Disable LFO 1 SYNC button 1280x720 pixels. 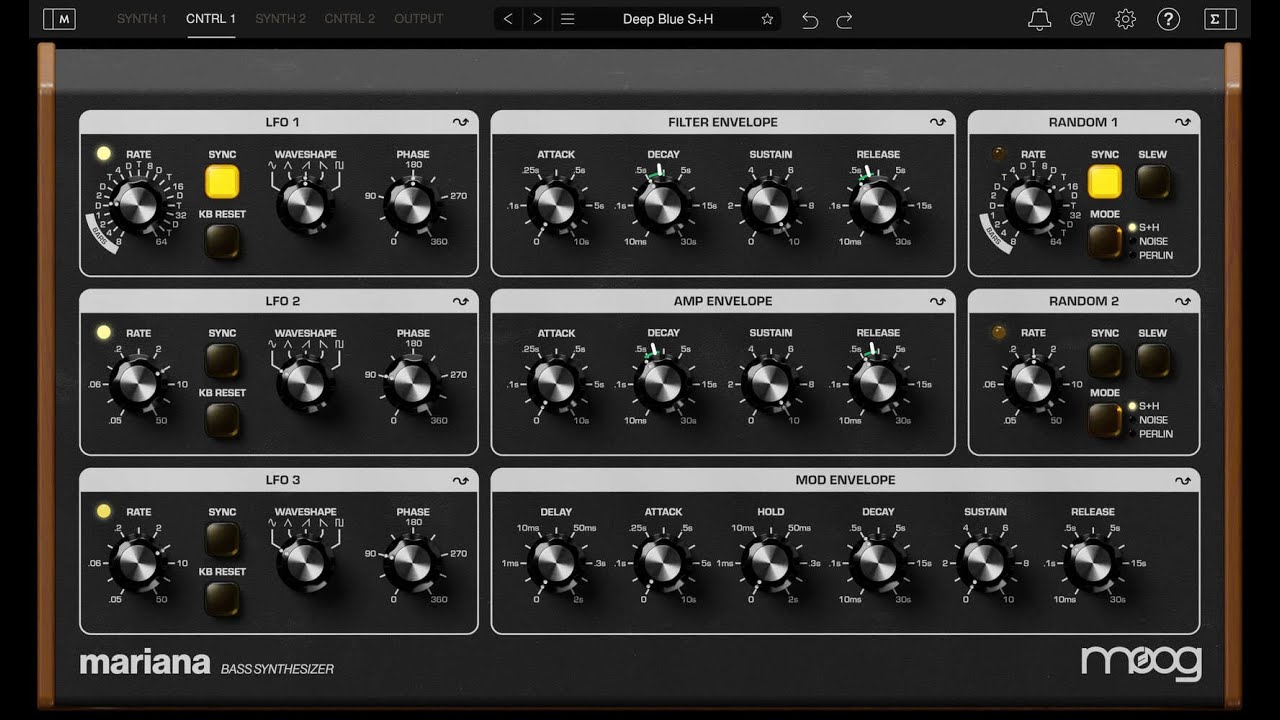tap(222, 182)
